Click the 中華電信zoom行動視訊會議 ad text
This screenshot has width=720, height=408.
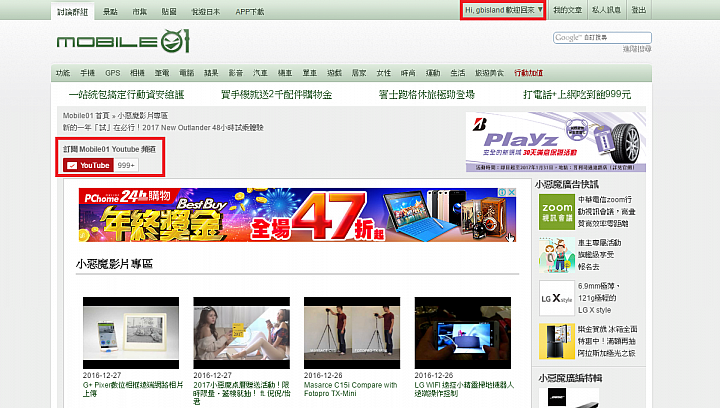click(606, 212)
